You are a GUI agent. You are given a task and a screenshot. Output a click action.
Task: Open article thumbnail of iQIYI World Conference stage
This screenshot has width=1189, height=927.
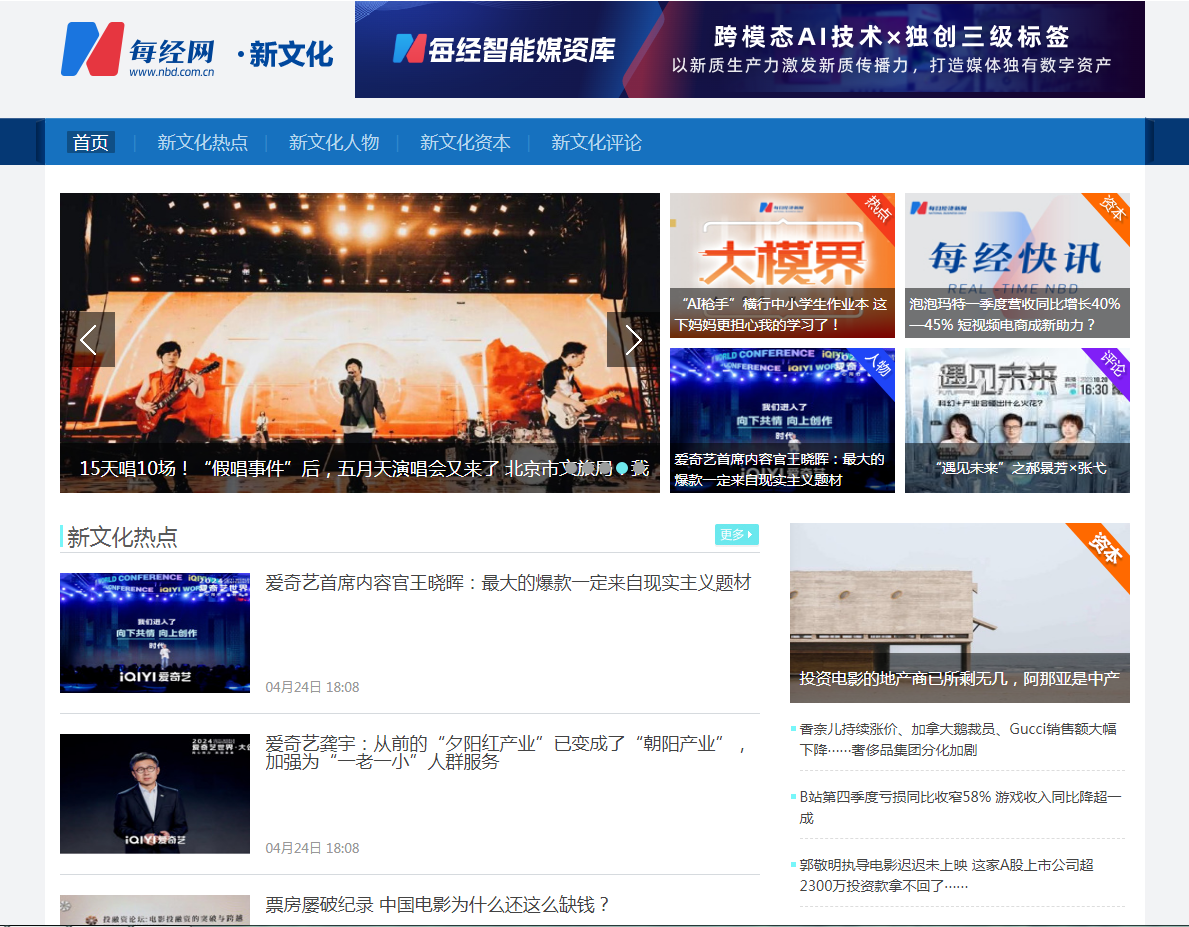(x=155, y=633)
